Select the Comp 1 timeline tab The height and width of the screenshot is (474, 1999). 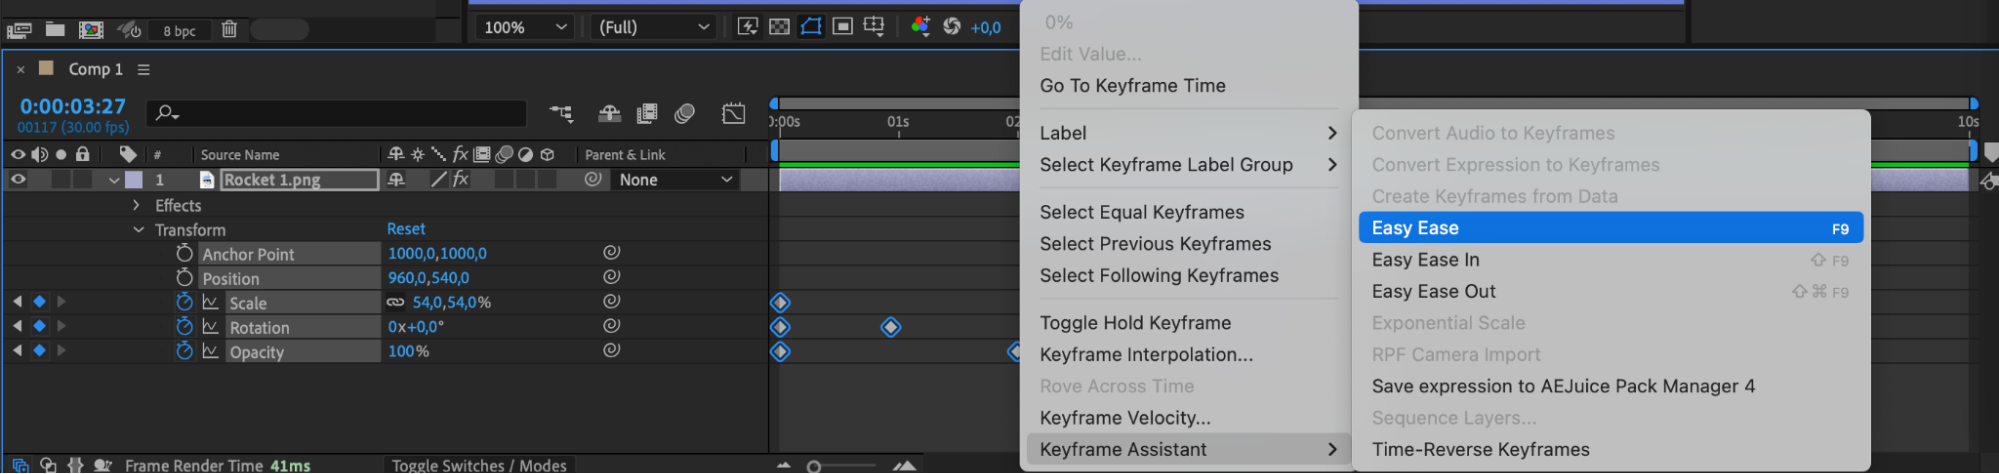[x=95, y=69]
